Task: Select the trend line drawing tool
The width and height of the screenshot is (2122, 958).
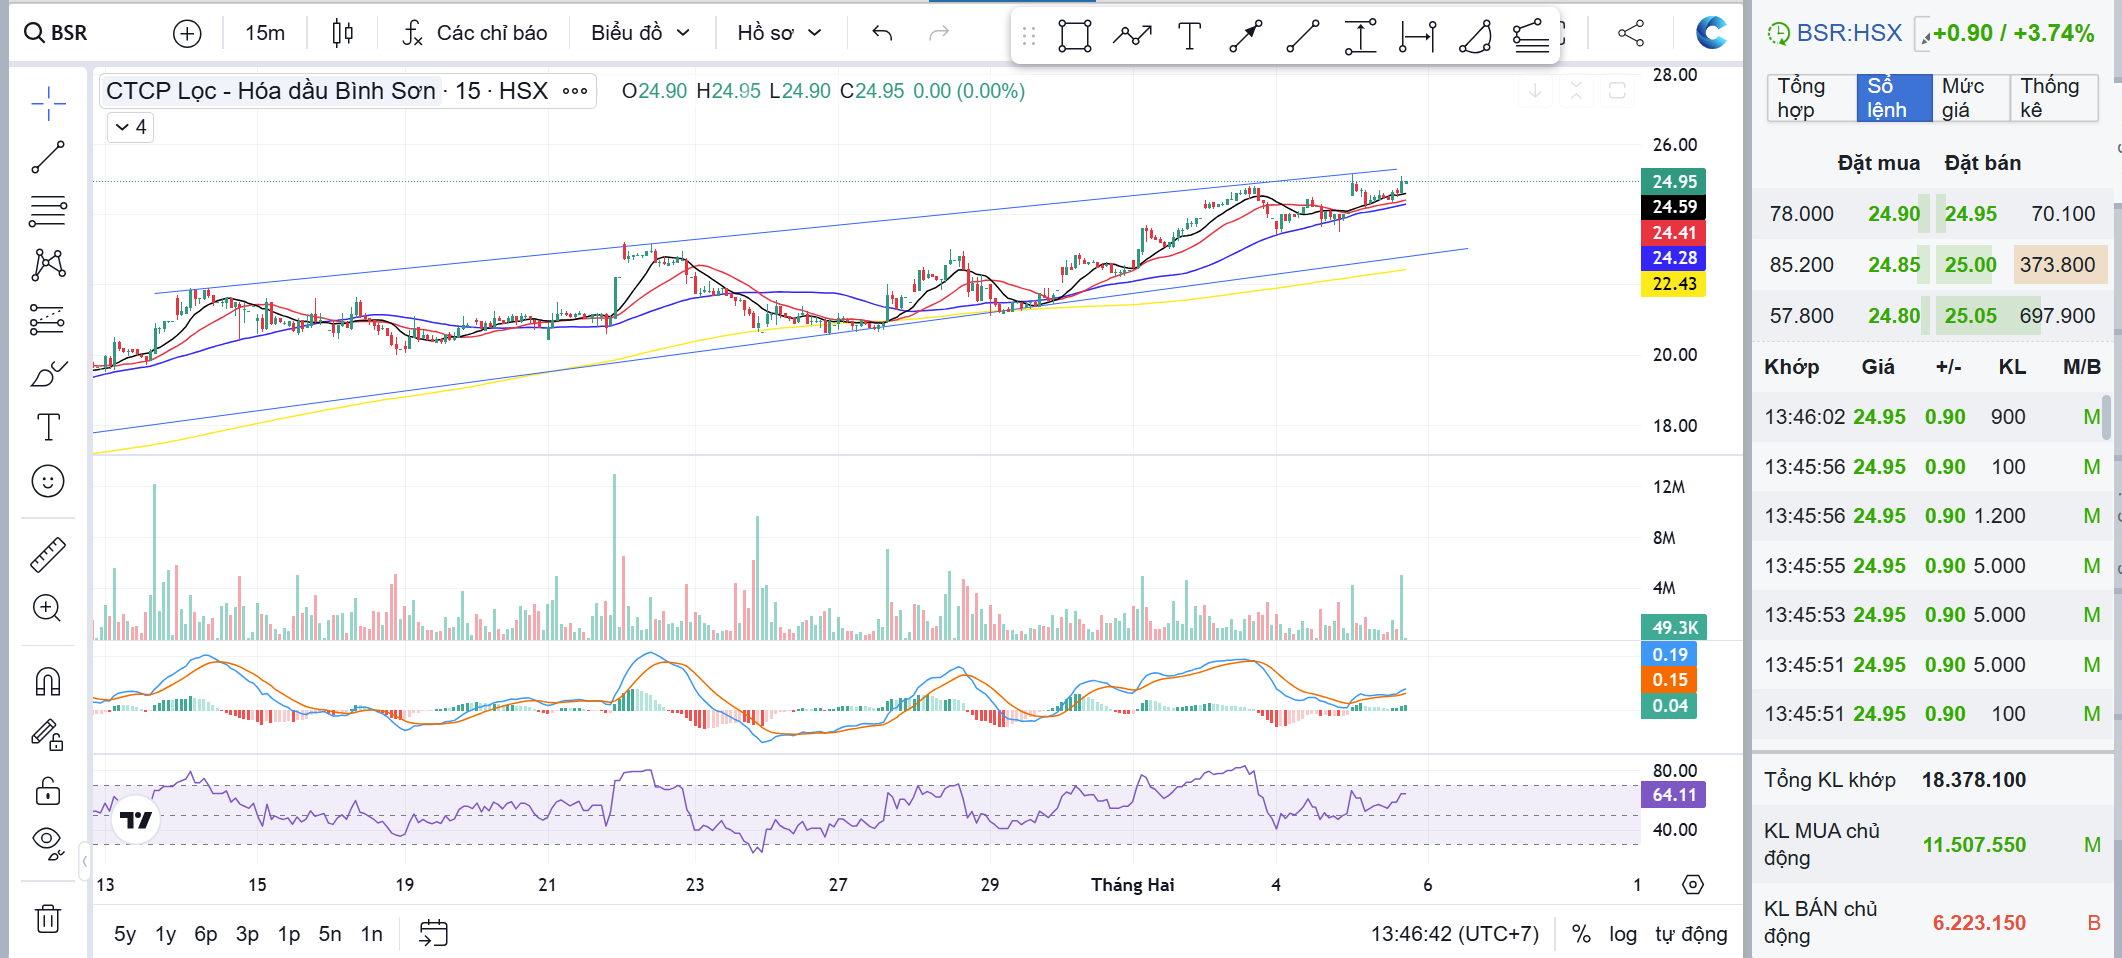Action: coord(48,157)
